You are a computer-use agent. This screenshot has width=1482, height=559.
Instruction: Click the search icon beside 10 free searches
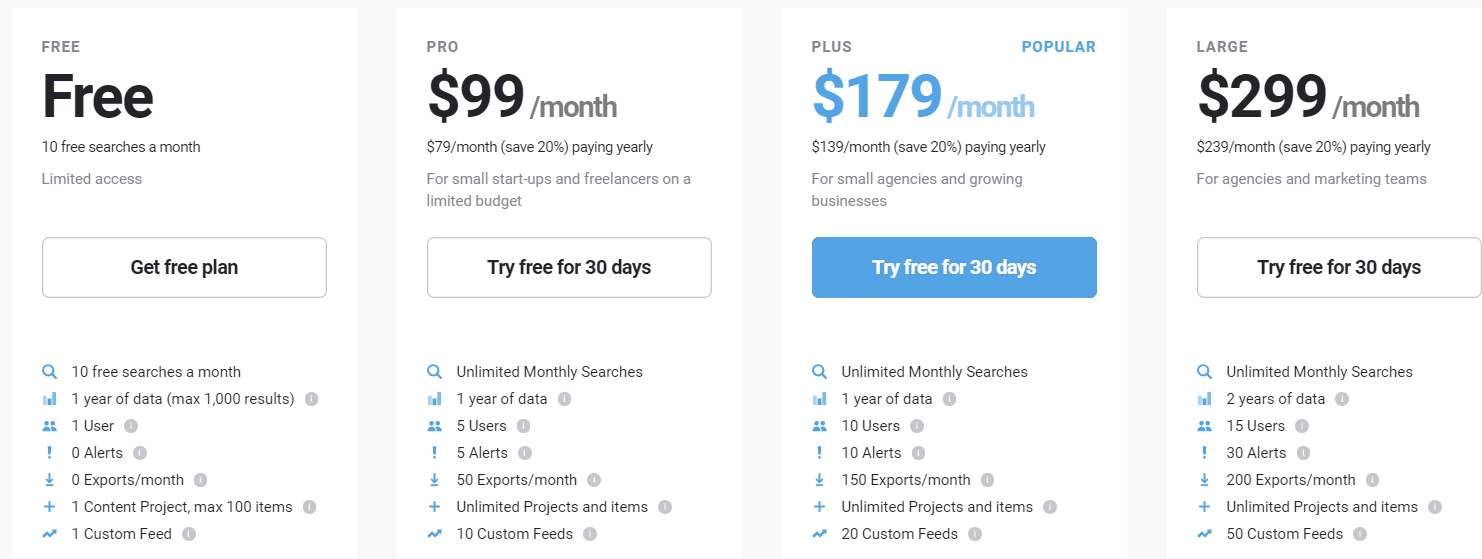click(x=50, y=372)
